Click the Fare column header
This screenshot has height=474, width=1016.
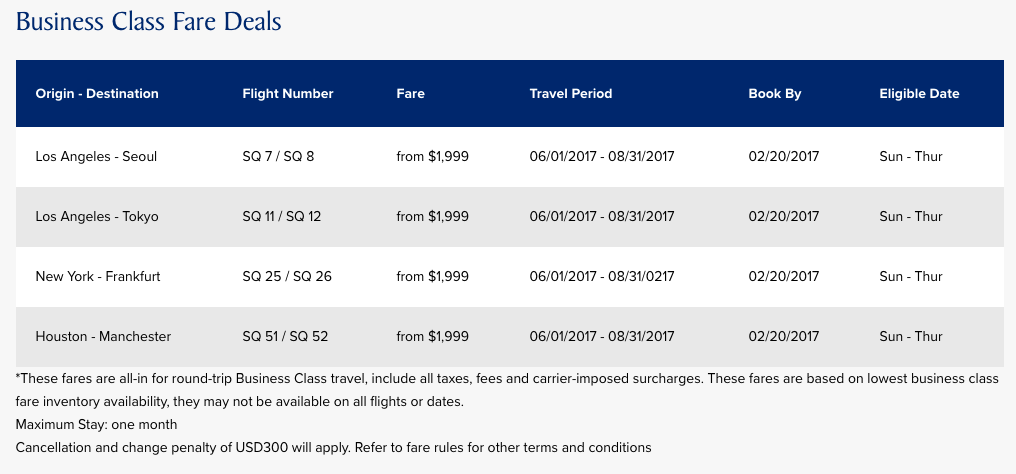[x=410, y=94]
